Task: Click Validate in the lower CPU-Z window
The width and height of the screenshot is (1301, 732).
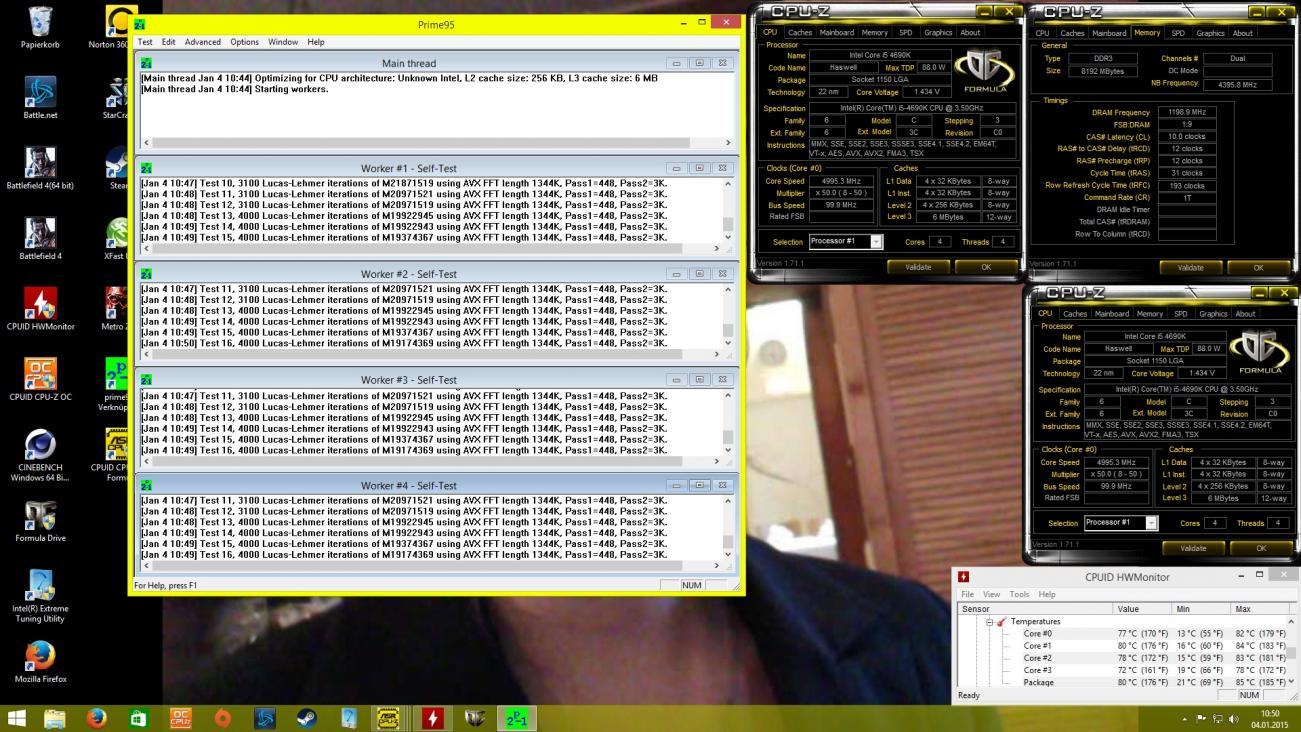Action: [x=1193, y=548]
